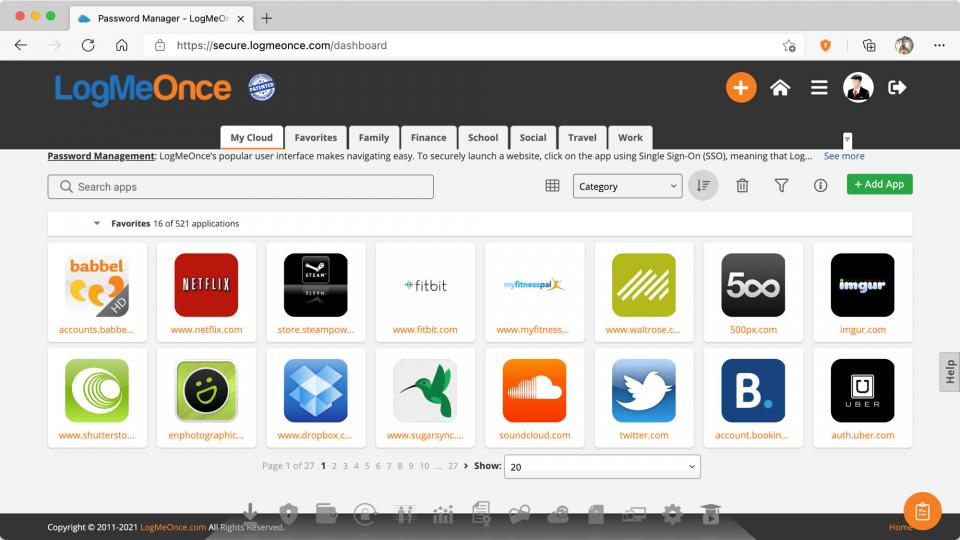
Task: Go to home via the house icon
Action: tap(780, 88)
